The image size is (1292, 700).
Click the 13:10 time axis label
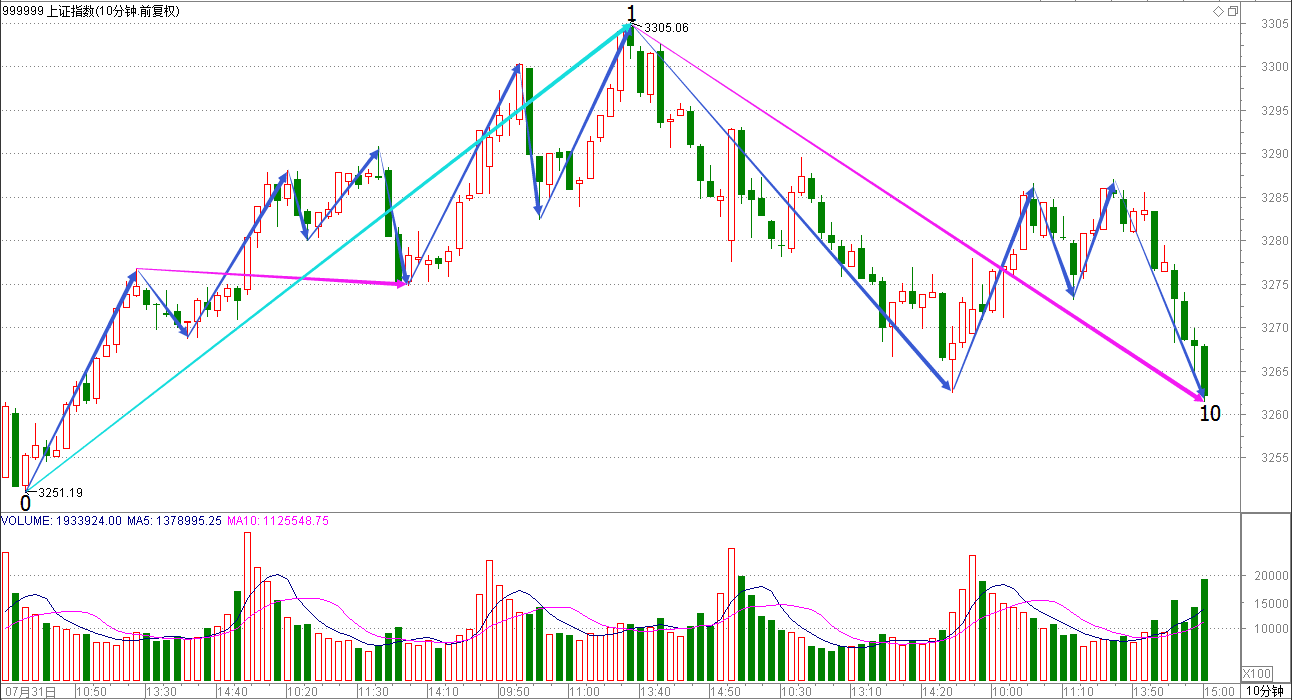866,691
